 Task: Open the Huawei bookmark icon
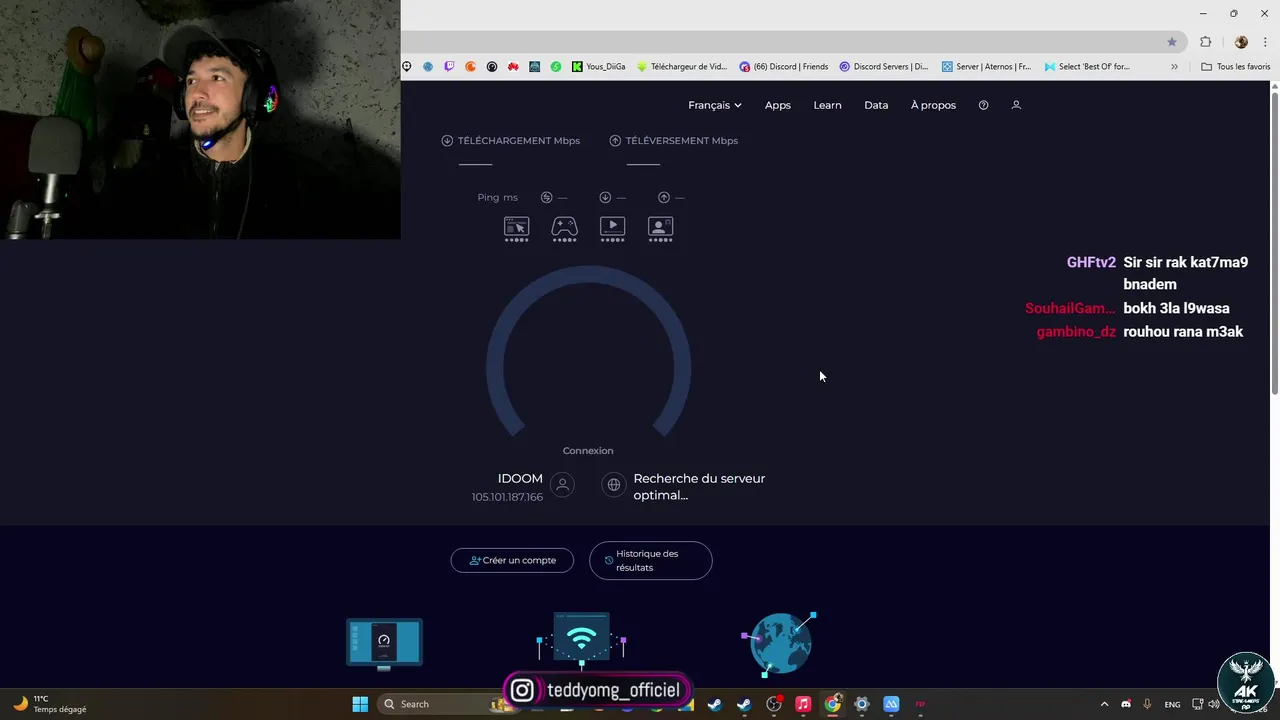coord(513,67)
